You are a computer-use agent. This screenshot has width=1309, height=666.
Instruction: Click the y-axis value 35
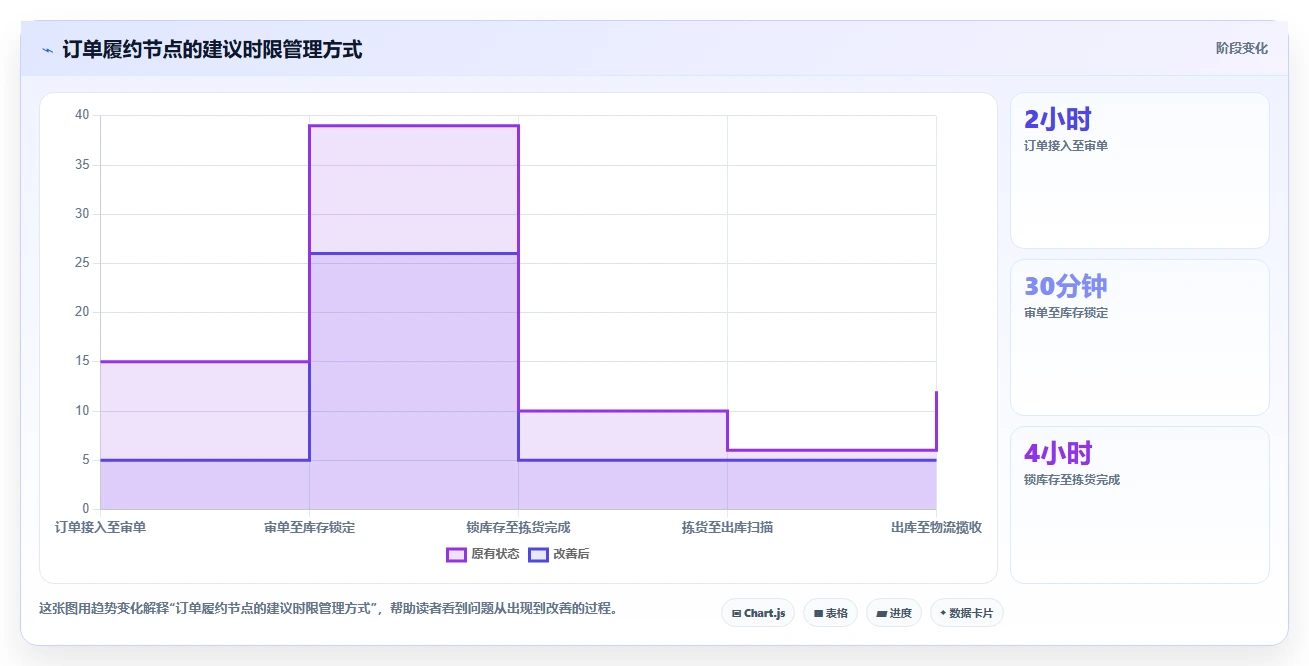click(82, 165)
